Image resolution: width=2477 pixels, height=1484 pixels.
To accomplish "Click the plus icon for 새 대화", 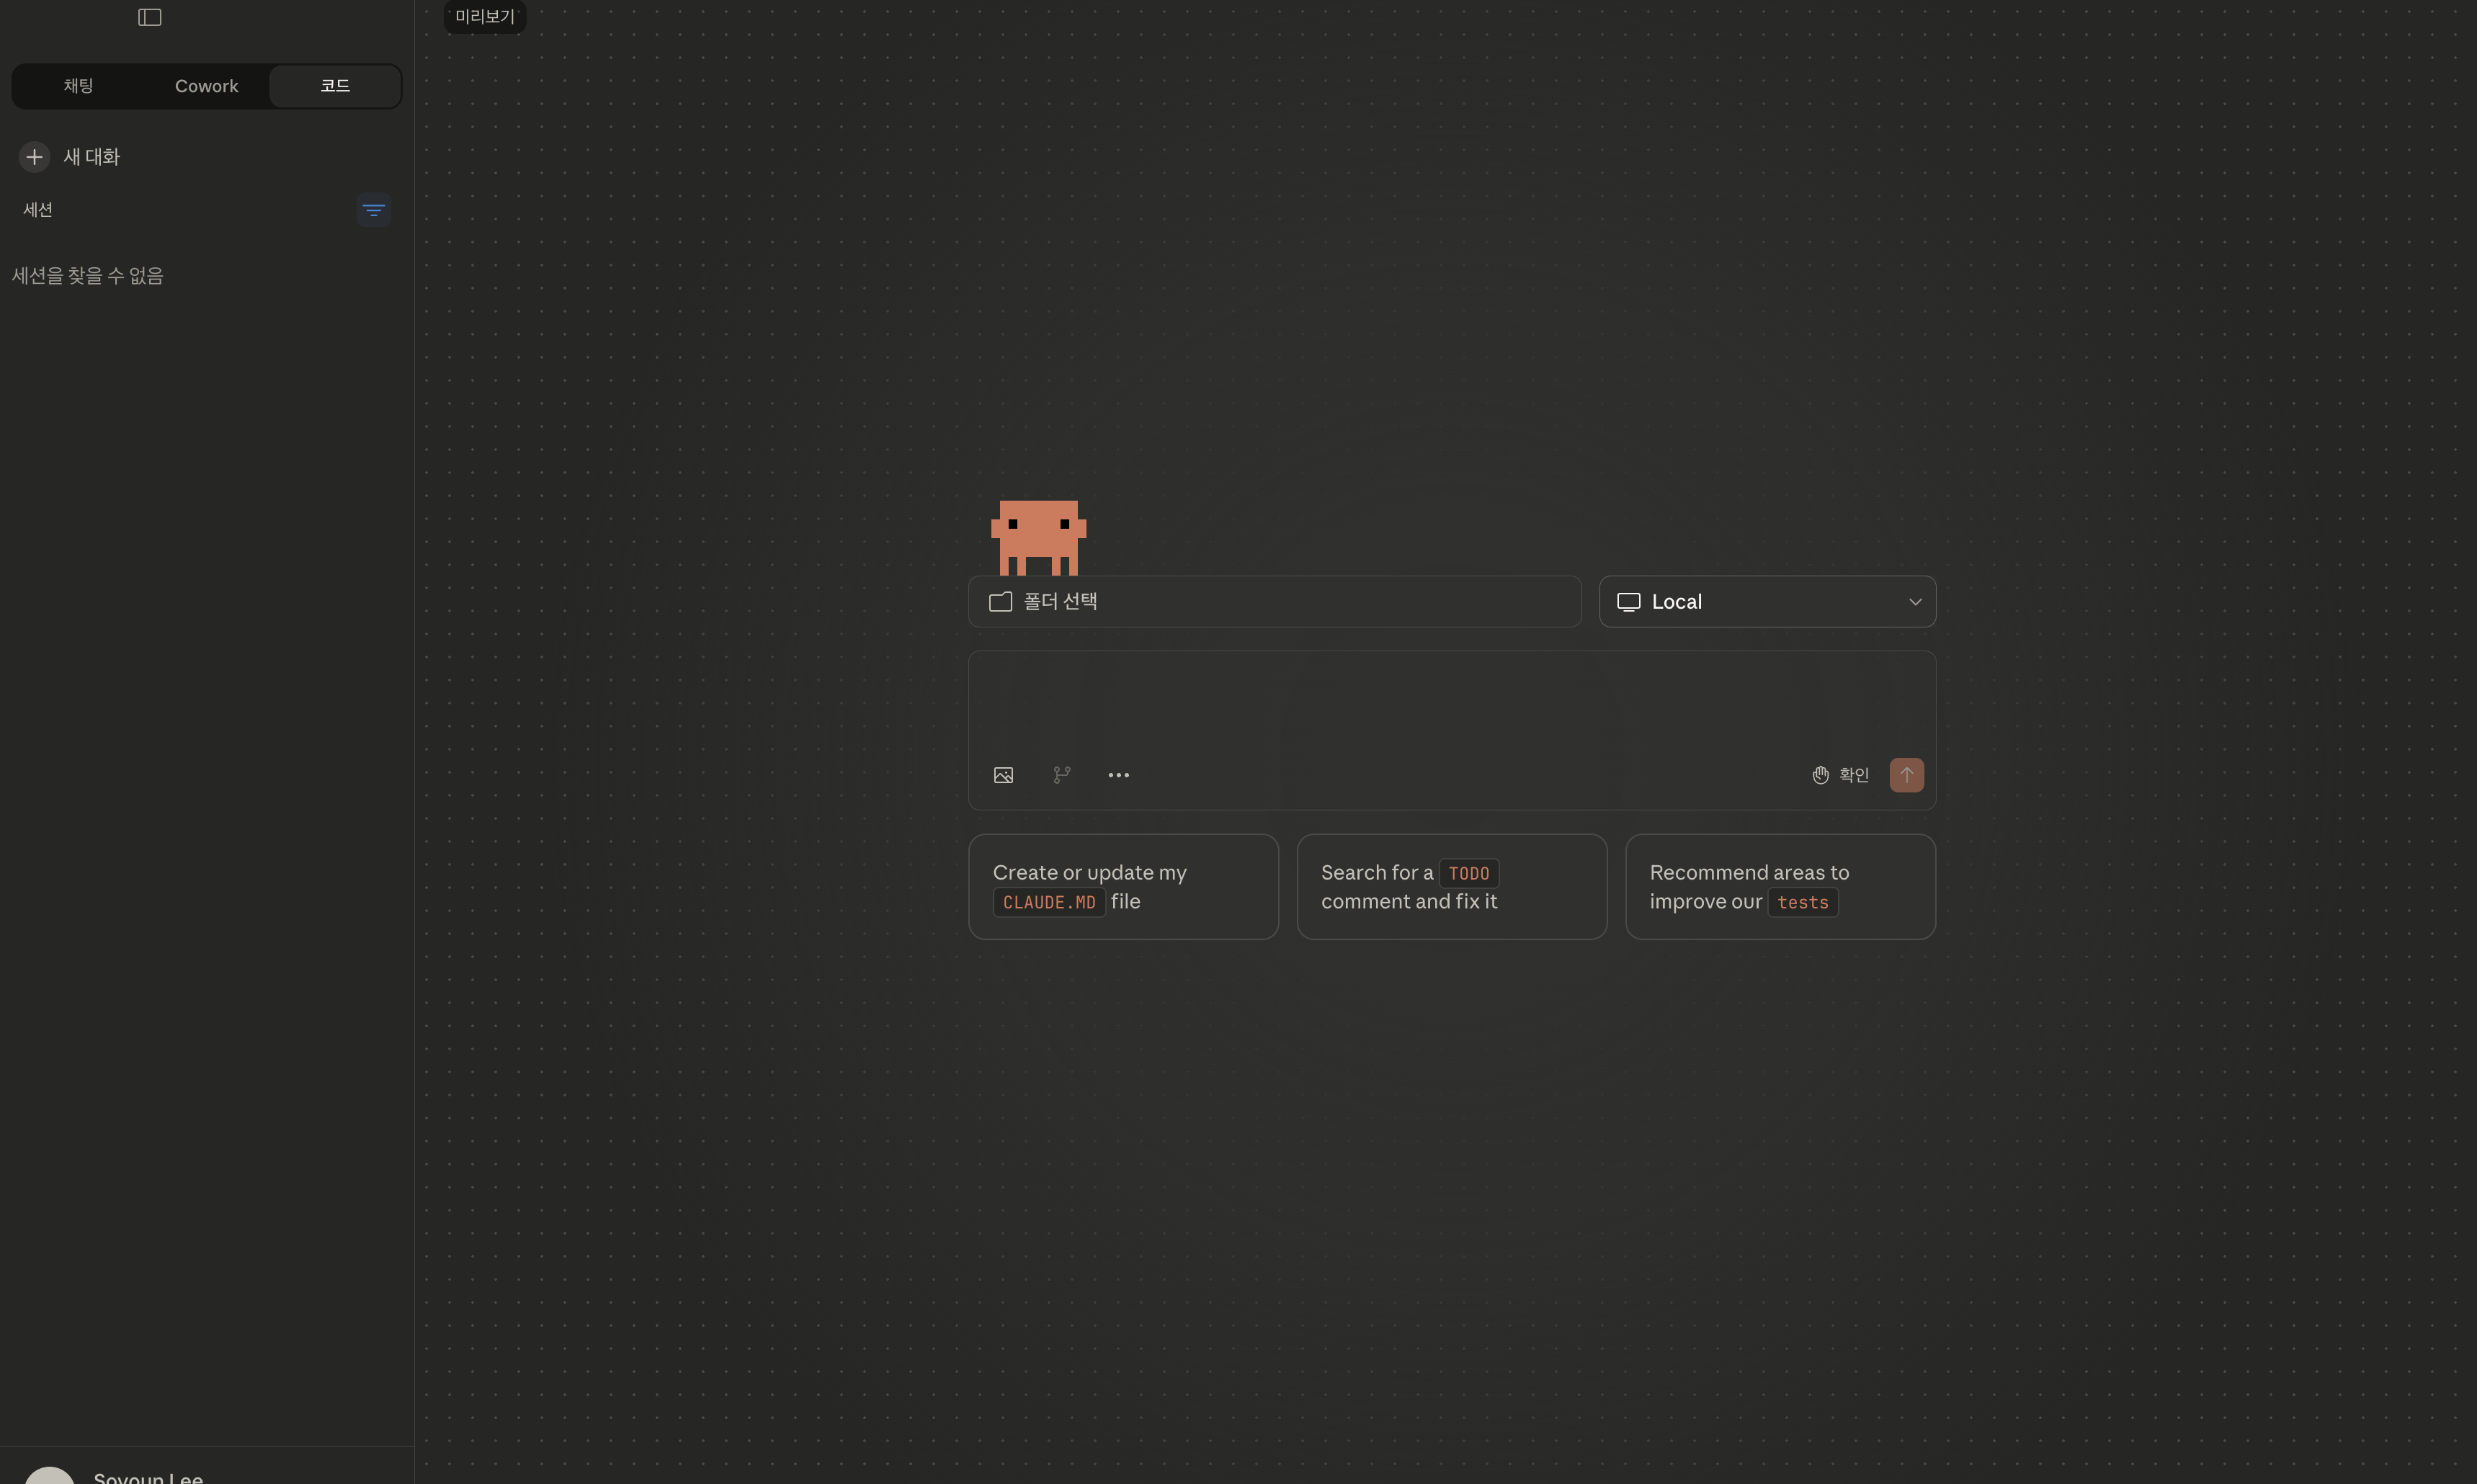I will pos(34,157).
